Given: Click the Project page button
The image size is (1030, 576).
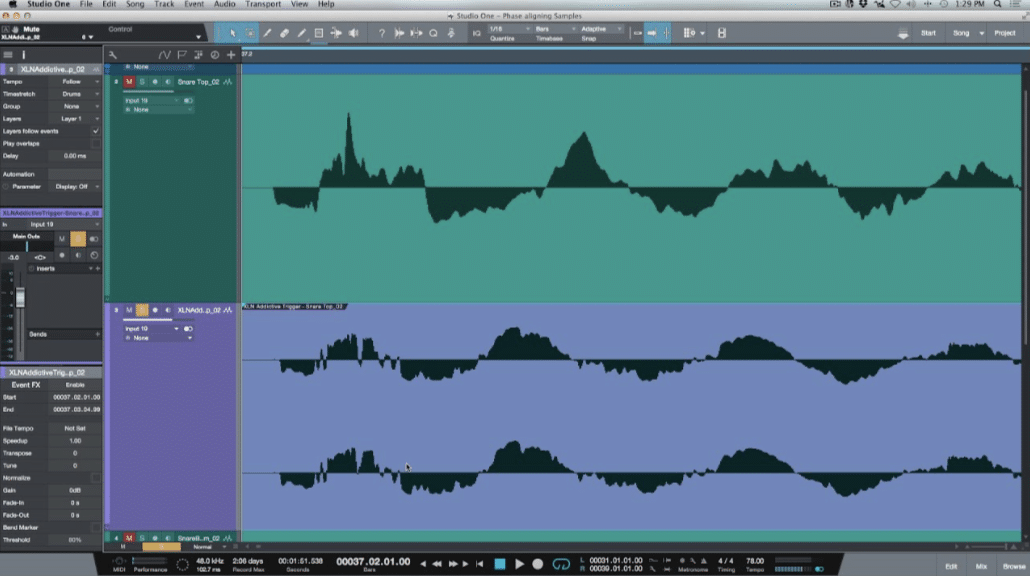Looking at the screenshot, I should tap(1004, 33).
